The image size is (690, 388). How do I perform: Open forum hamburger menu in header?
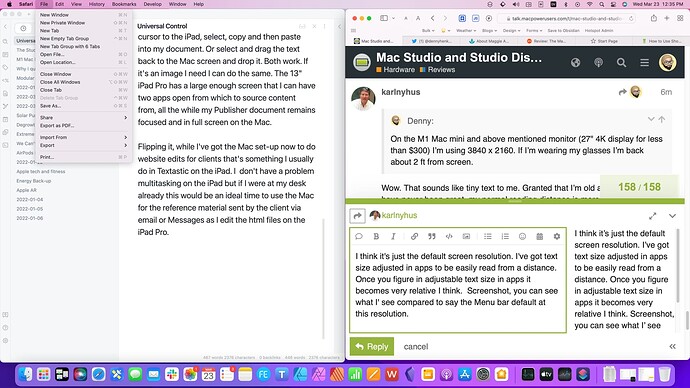[x=644, y=62]
